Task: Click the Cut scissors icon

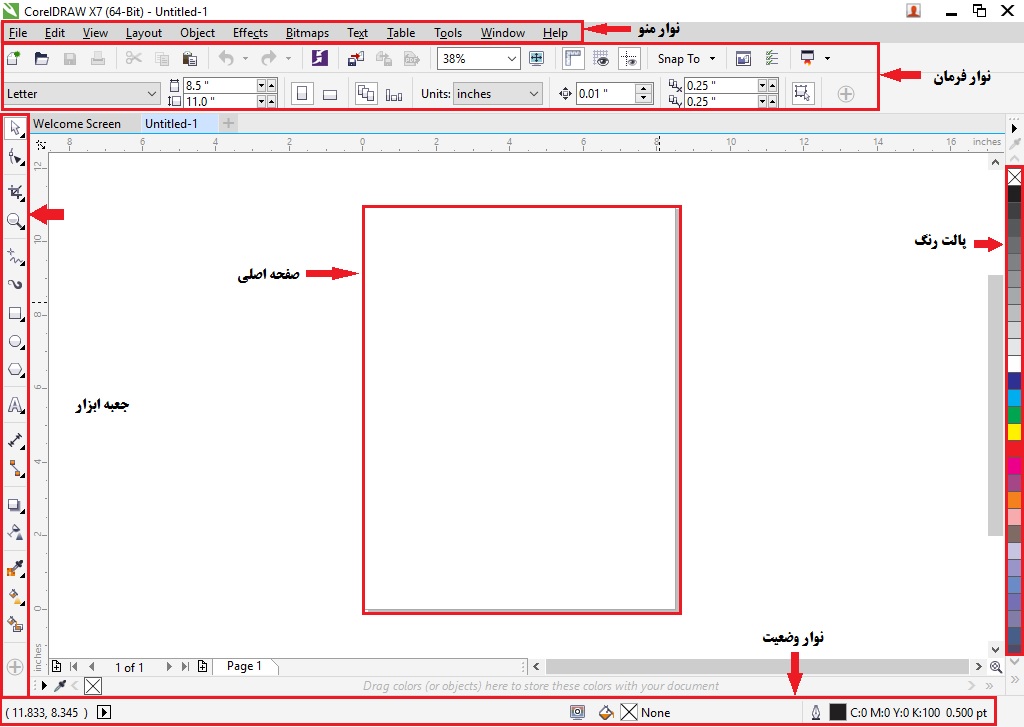Action: [x=134, y=59]
